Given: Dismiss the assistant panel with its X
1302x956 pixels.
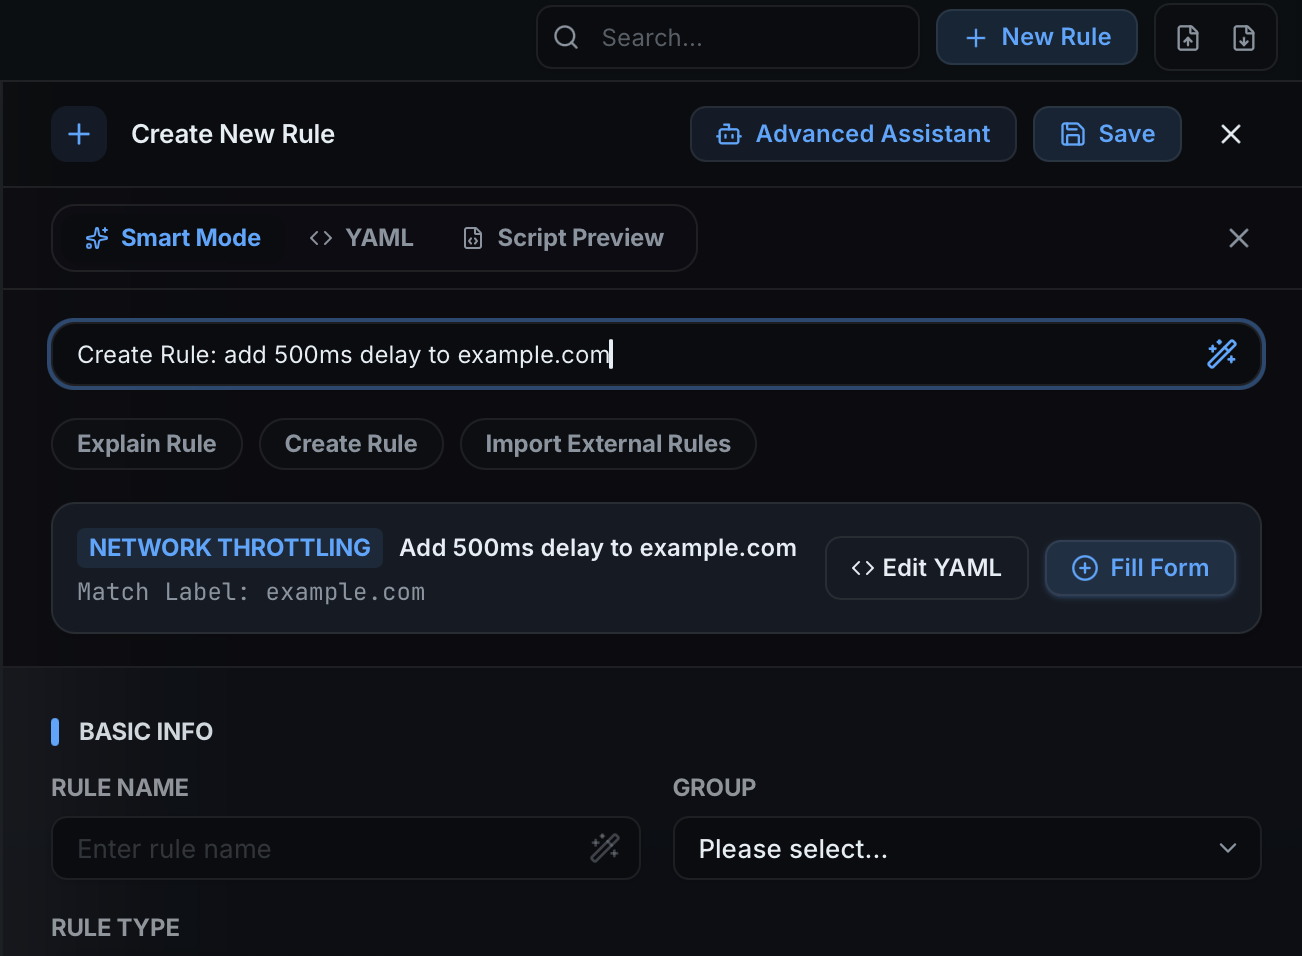Looking at the screenshot, I should pyautogui.click(x=1238, y=237).
